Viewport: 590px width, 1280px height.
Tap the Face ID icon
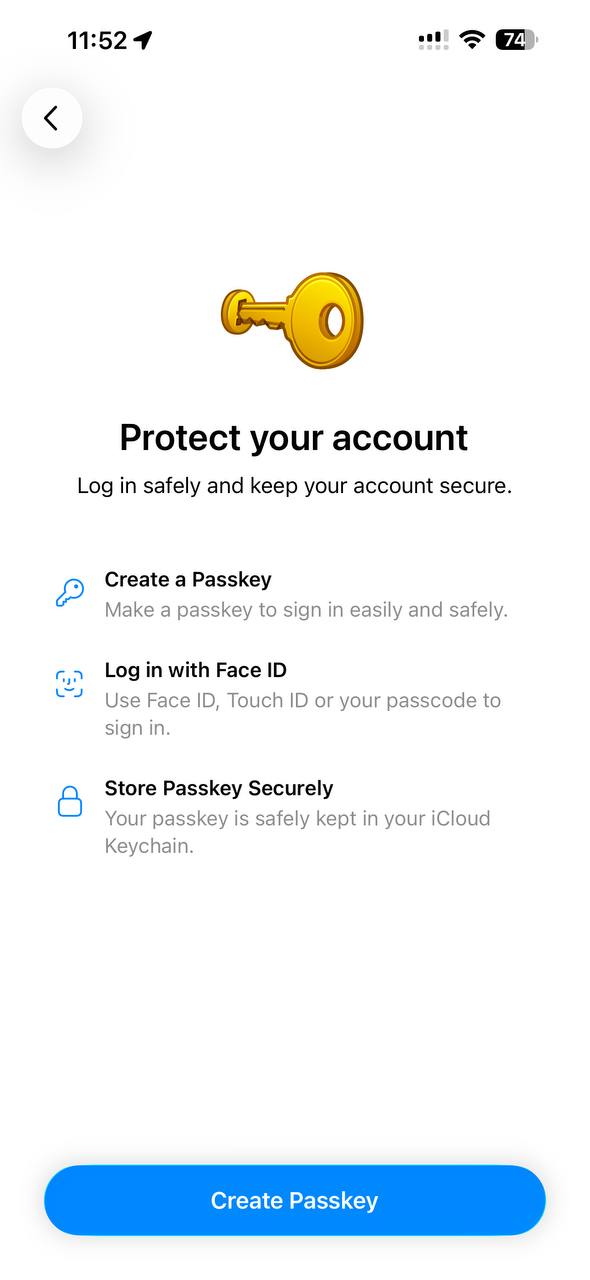click(x=69, y=684)
